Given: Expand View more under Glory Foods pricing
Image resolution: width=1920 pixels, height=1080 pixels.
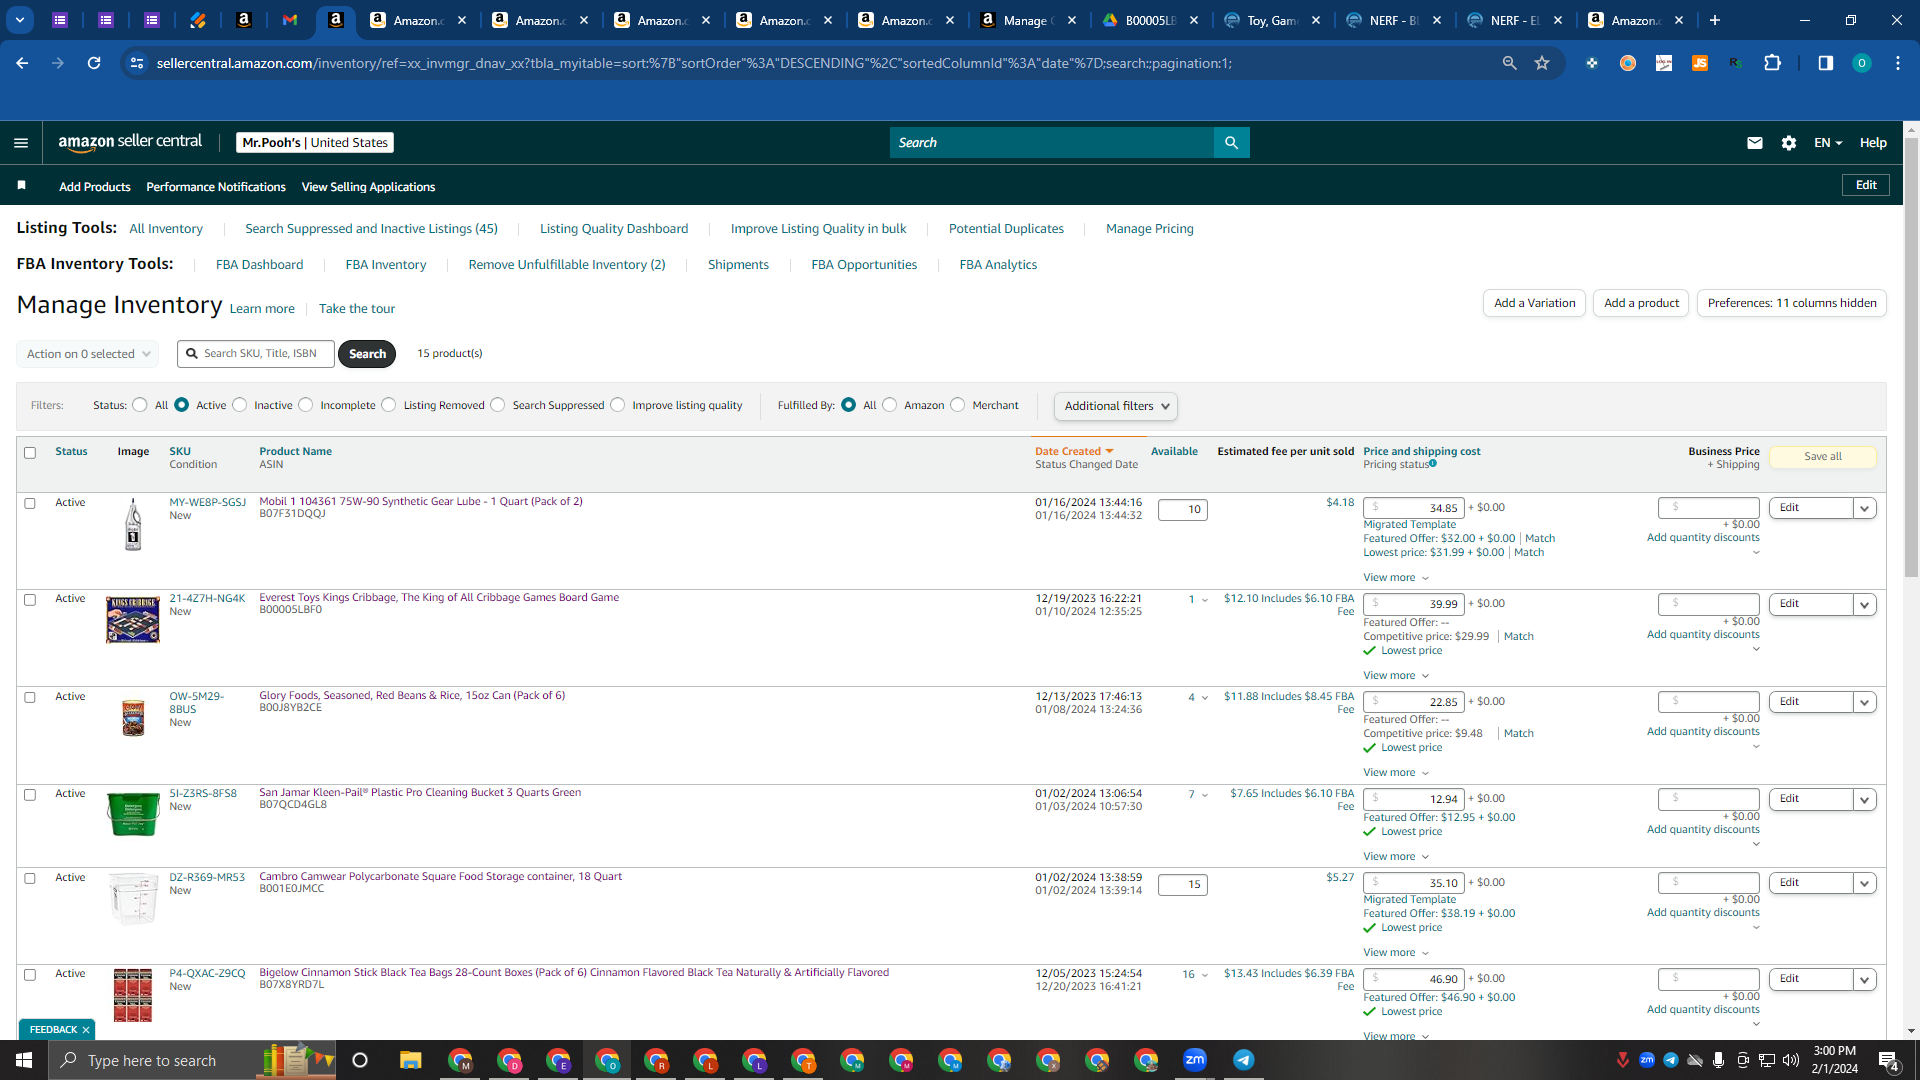Looking at the screenshot, I should tap(1396, 772).
